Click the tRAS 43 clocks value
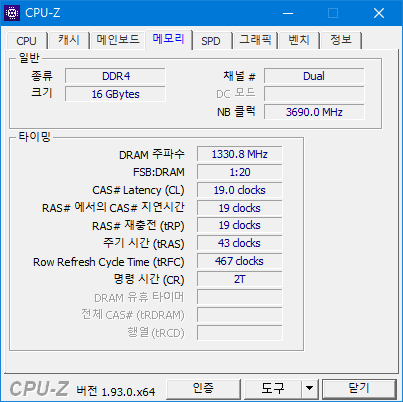The width and height of the screenshot is (403, 402). point(239,243)
